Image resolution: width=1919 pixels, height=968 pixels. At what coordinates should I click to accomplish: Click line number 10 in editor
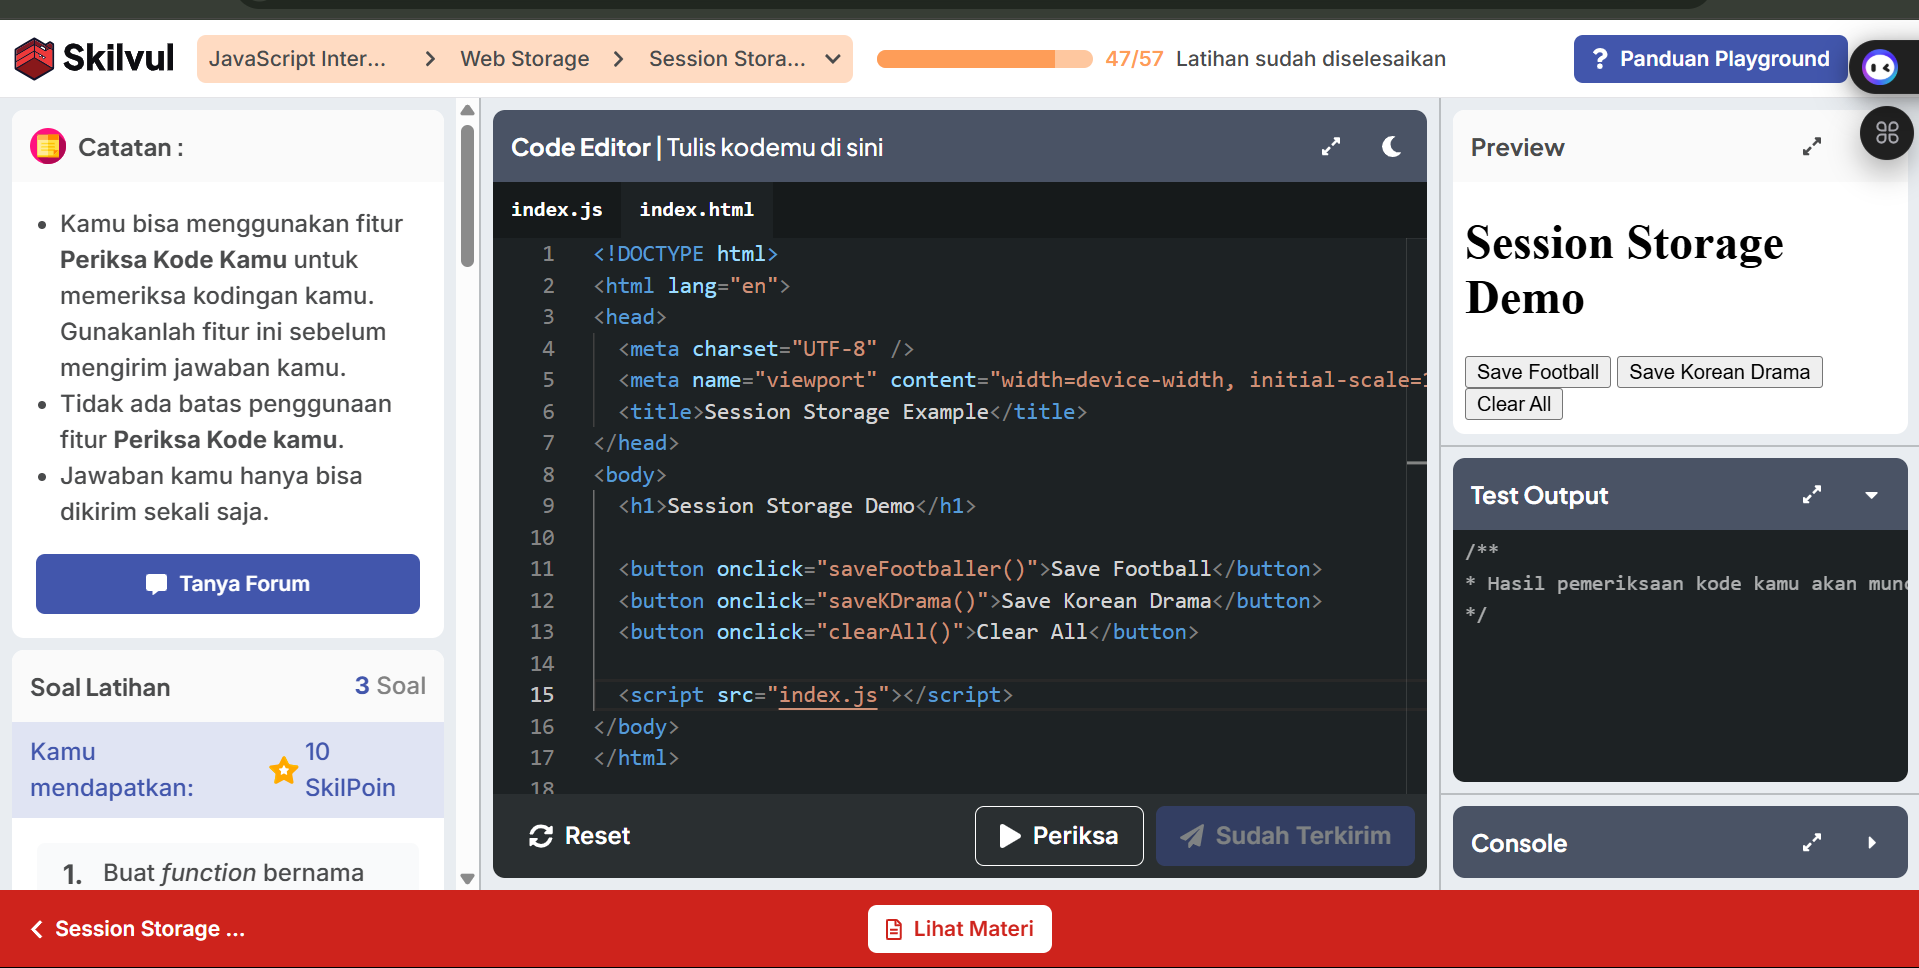coord(541,538)
